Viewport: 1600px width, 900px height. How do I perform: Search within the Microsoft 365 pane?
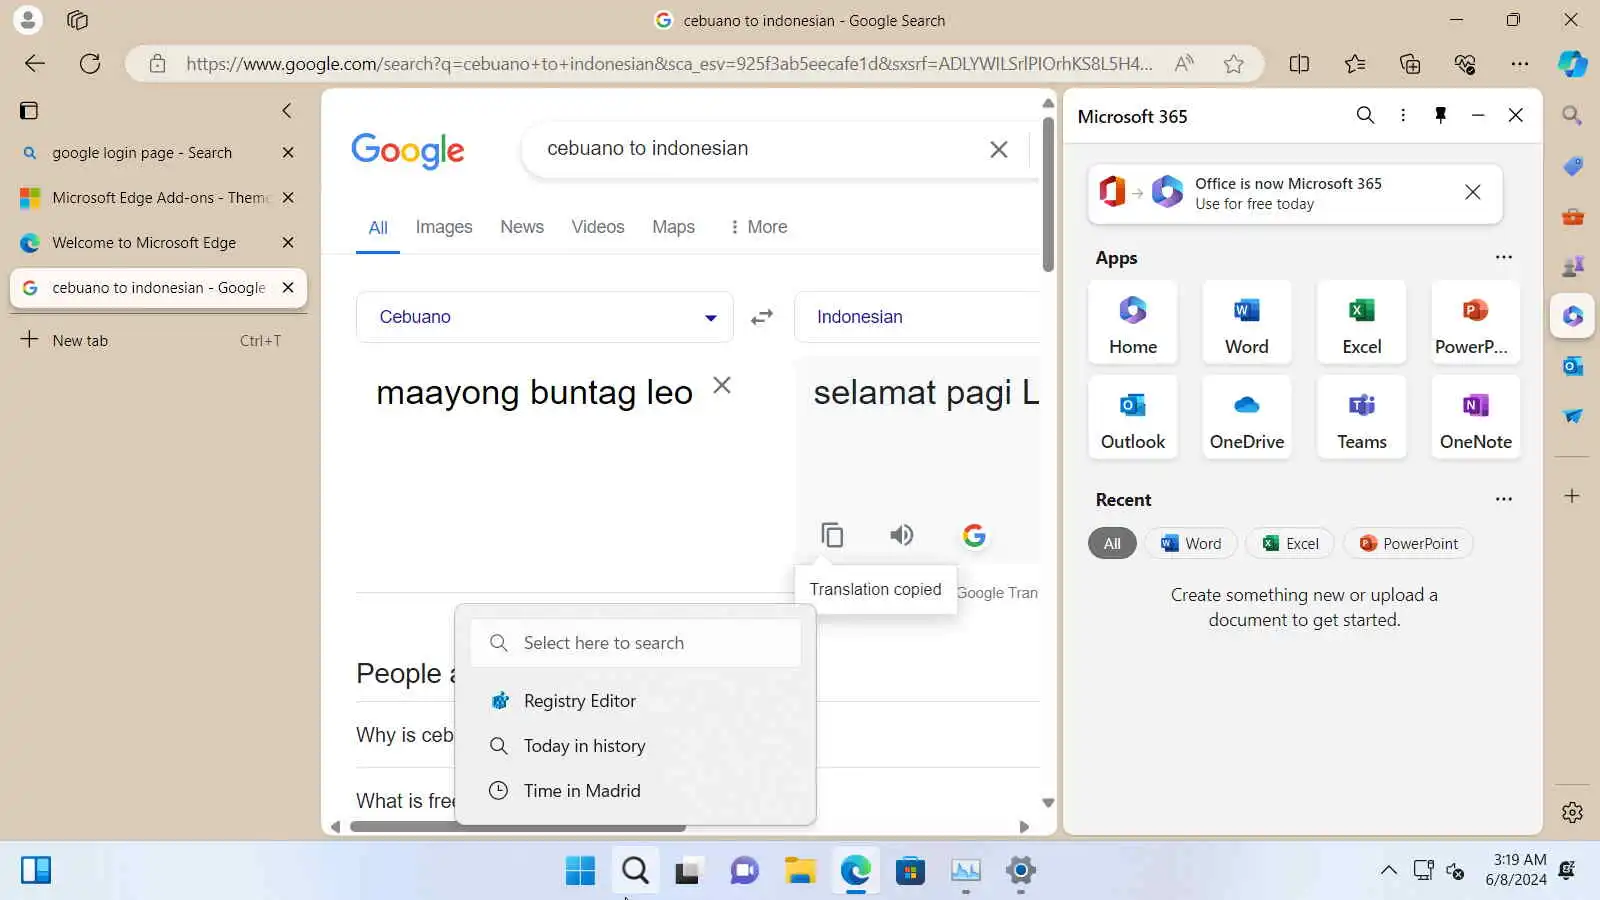(1365, 115)
